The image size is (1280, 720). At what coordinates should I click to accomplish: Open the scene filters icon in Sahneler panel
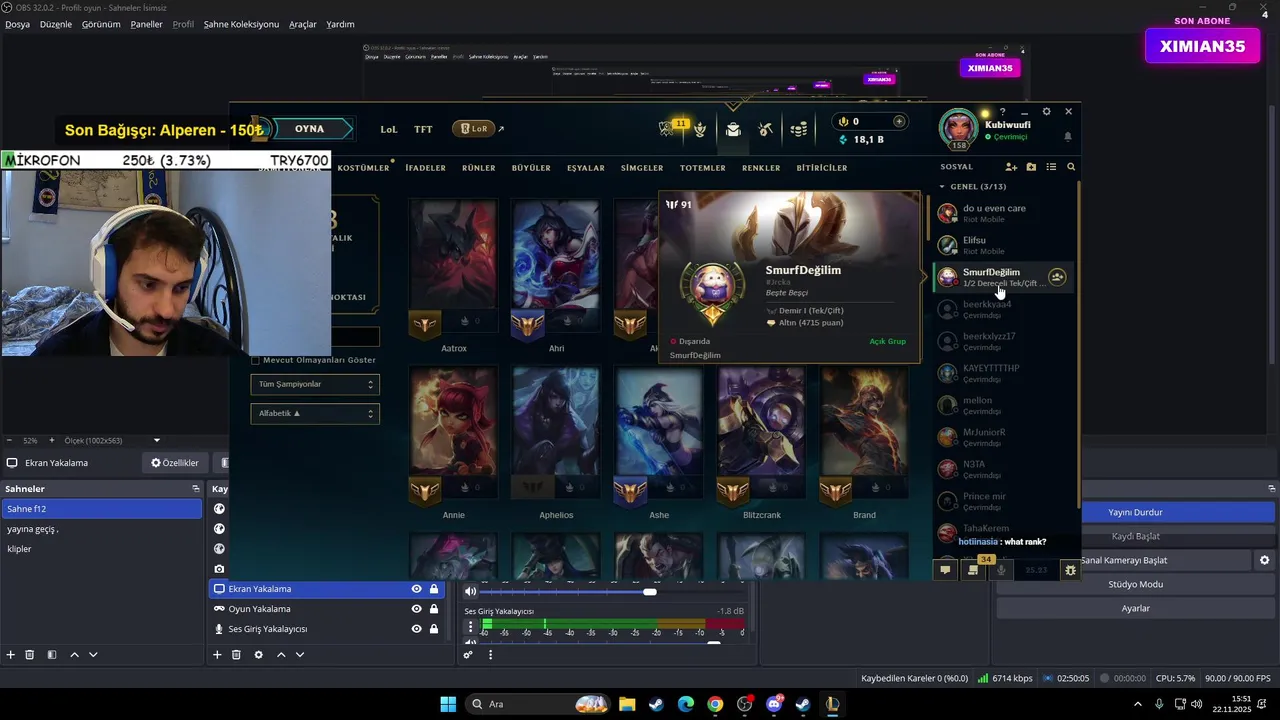tap(52, 655)
